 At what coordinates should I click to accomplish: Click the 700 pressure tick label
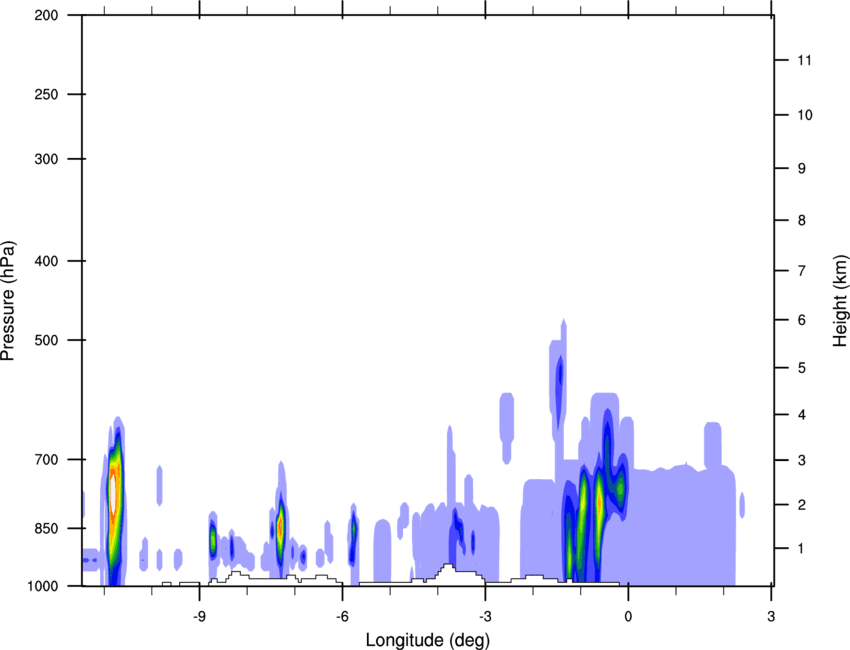46,460
